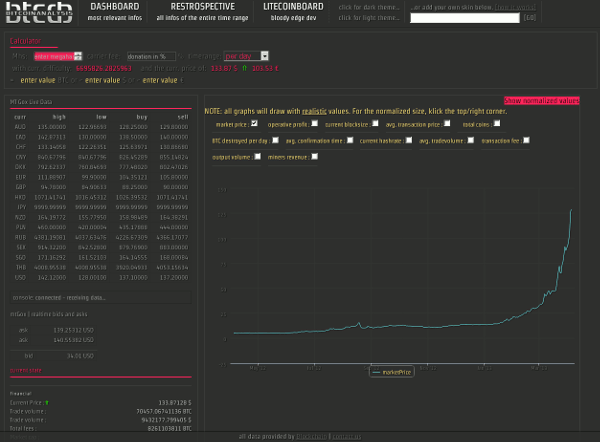Enable the total coins checkbox
The height and width of the screenshot is (442, 600).
click(497, 123)
